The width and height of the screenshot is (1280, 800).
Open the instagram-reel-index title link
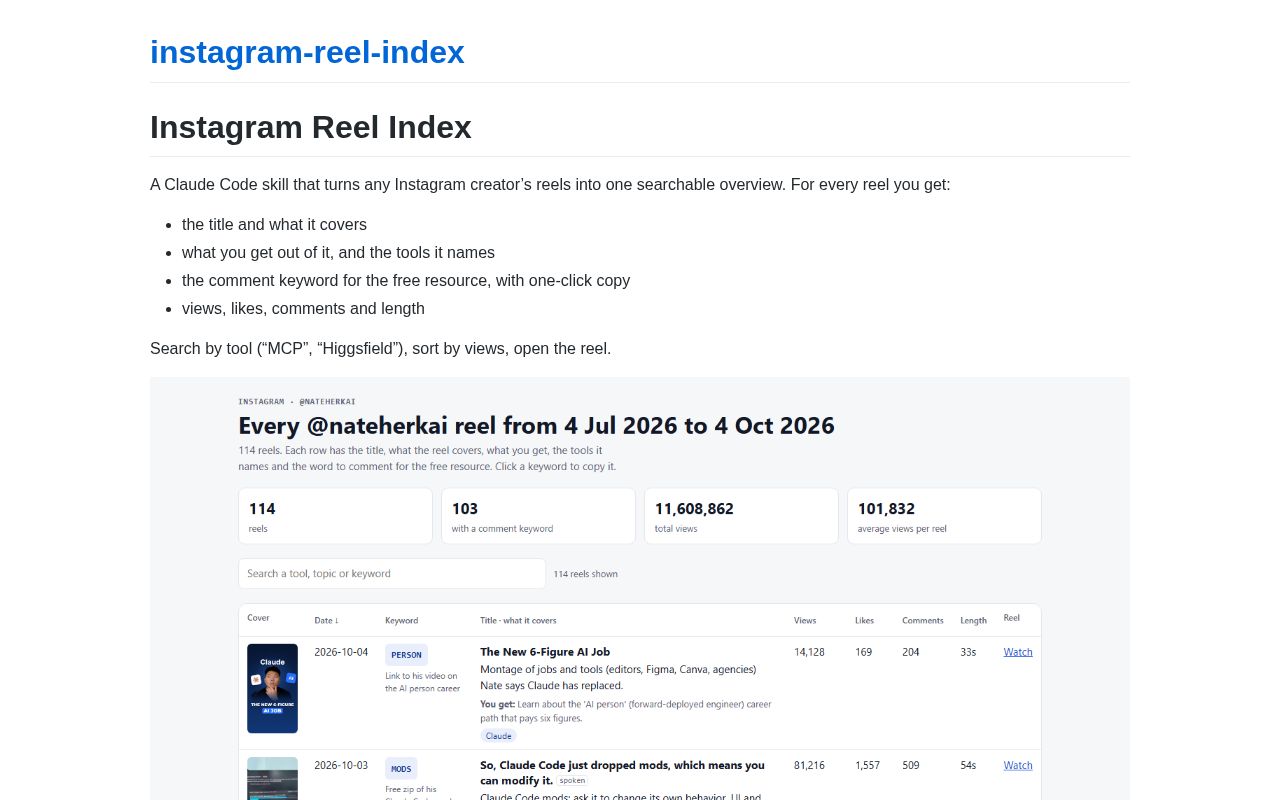click(x=307, y=52)
